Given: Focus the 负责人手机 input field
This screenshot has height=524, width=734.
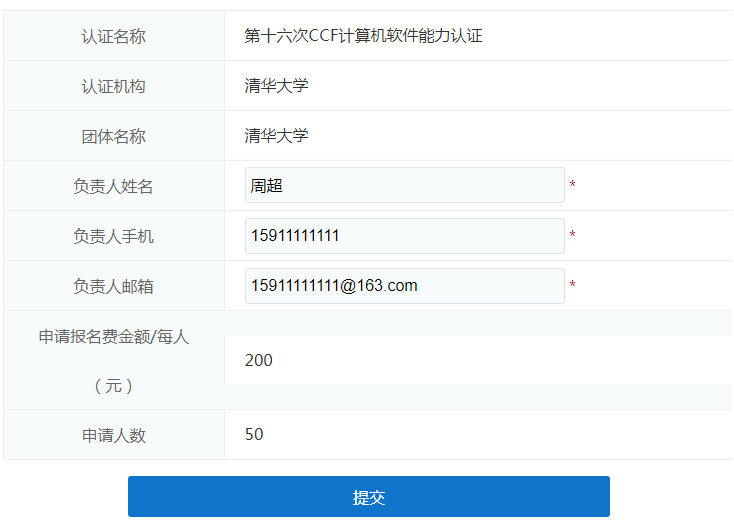Looking at the screenshot, I should click(404, 236).
